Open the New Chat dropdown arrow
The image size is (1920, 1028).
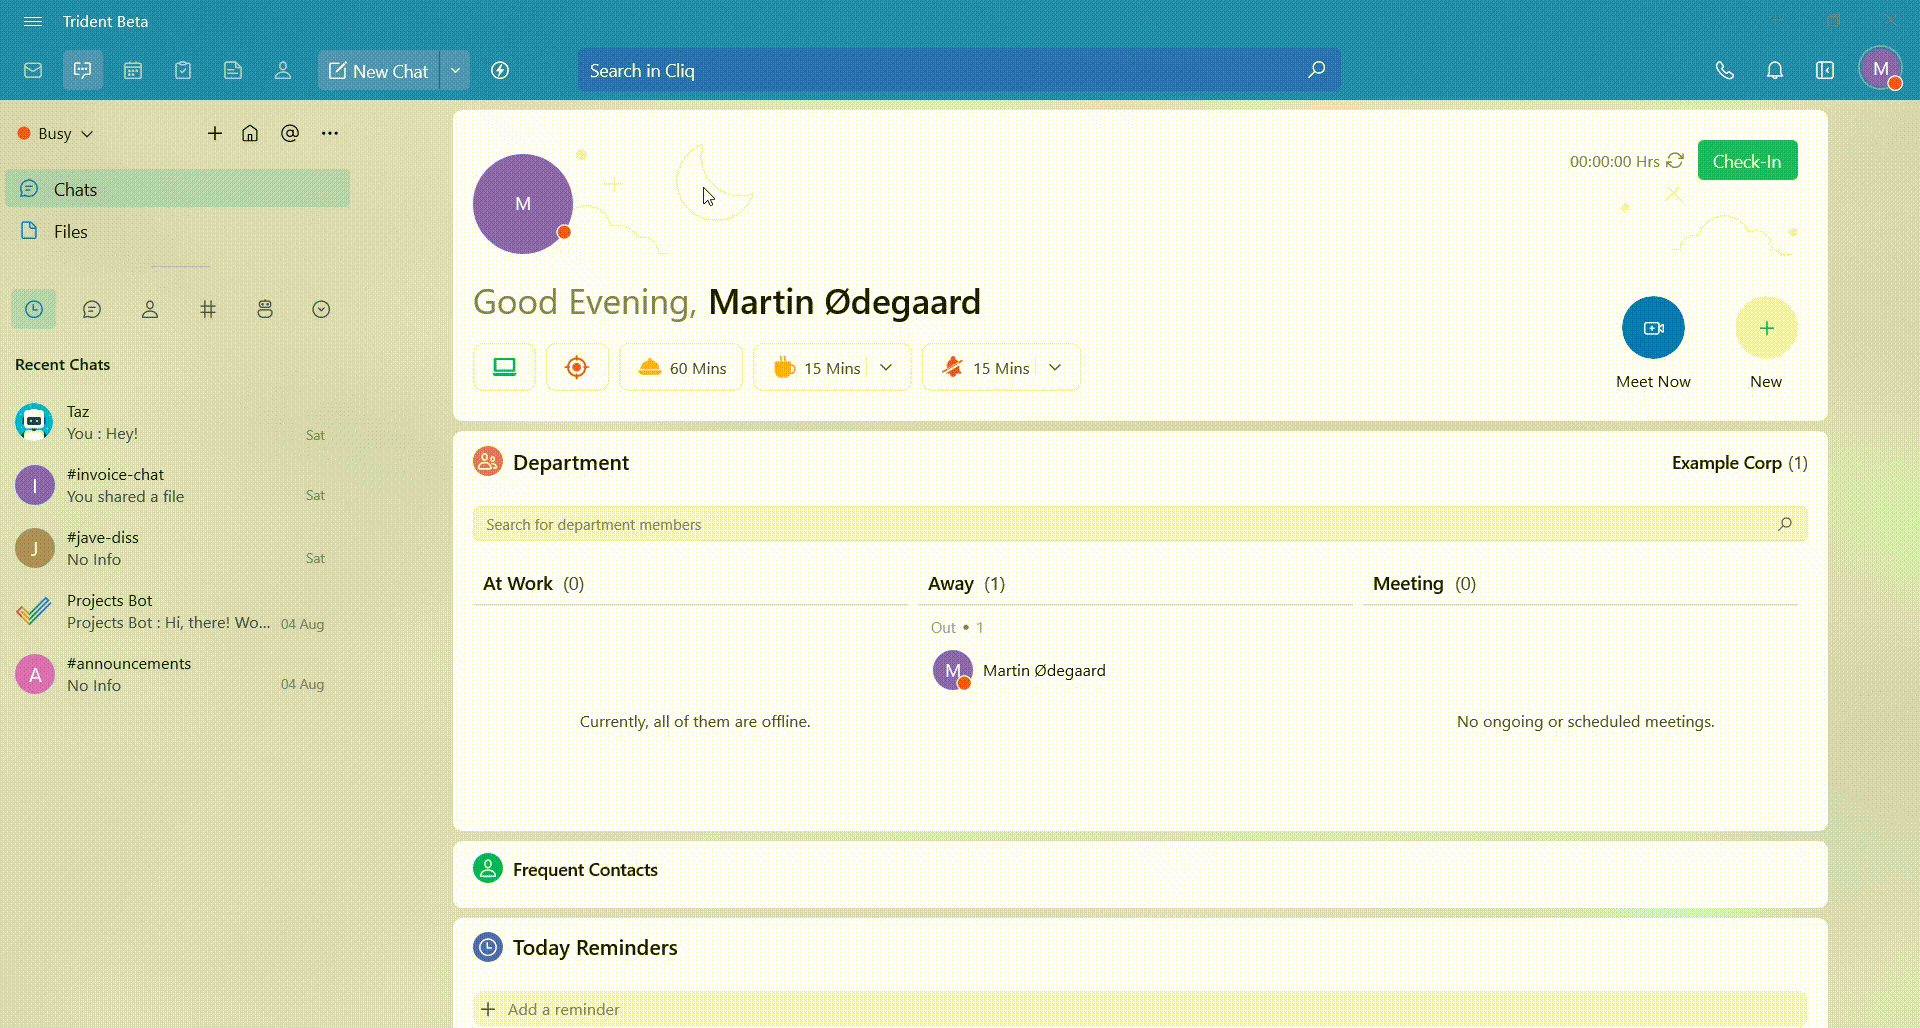coord(455,71)
